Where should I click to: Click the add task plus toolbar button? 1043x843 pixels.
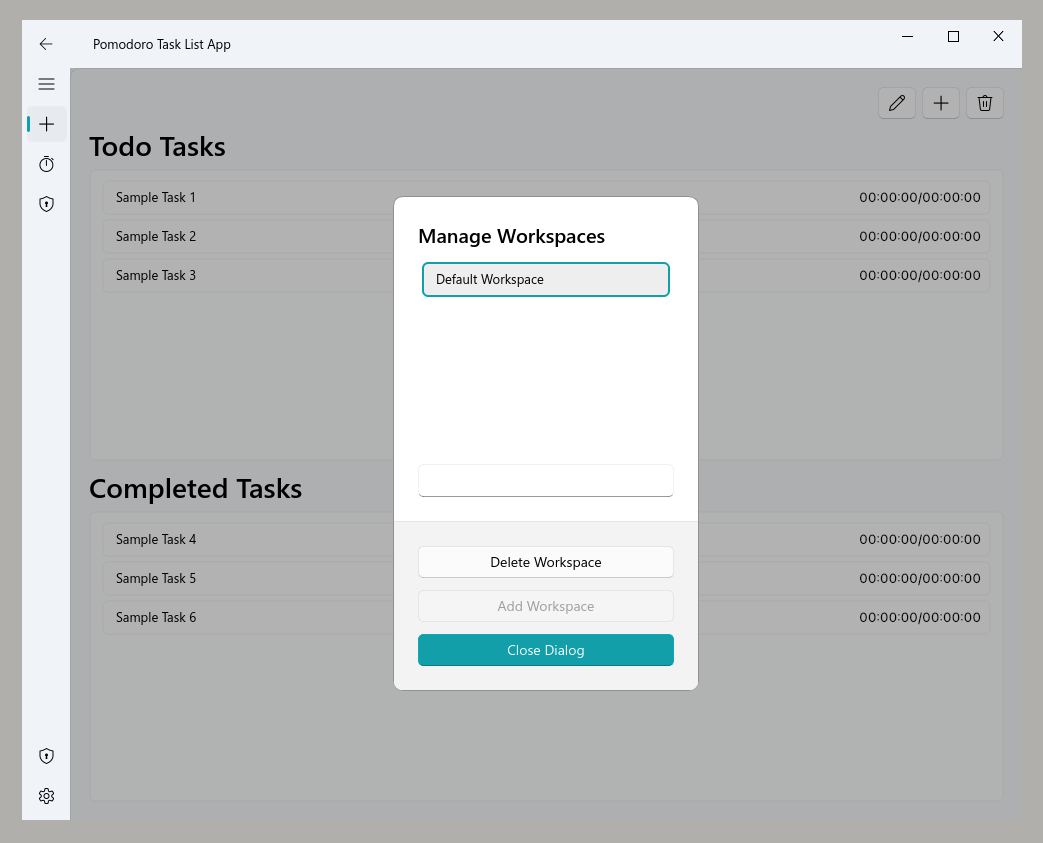(941, 103)
